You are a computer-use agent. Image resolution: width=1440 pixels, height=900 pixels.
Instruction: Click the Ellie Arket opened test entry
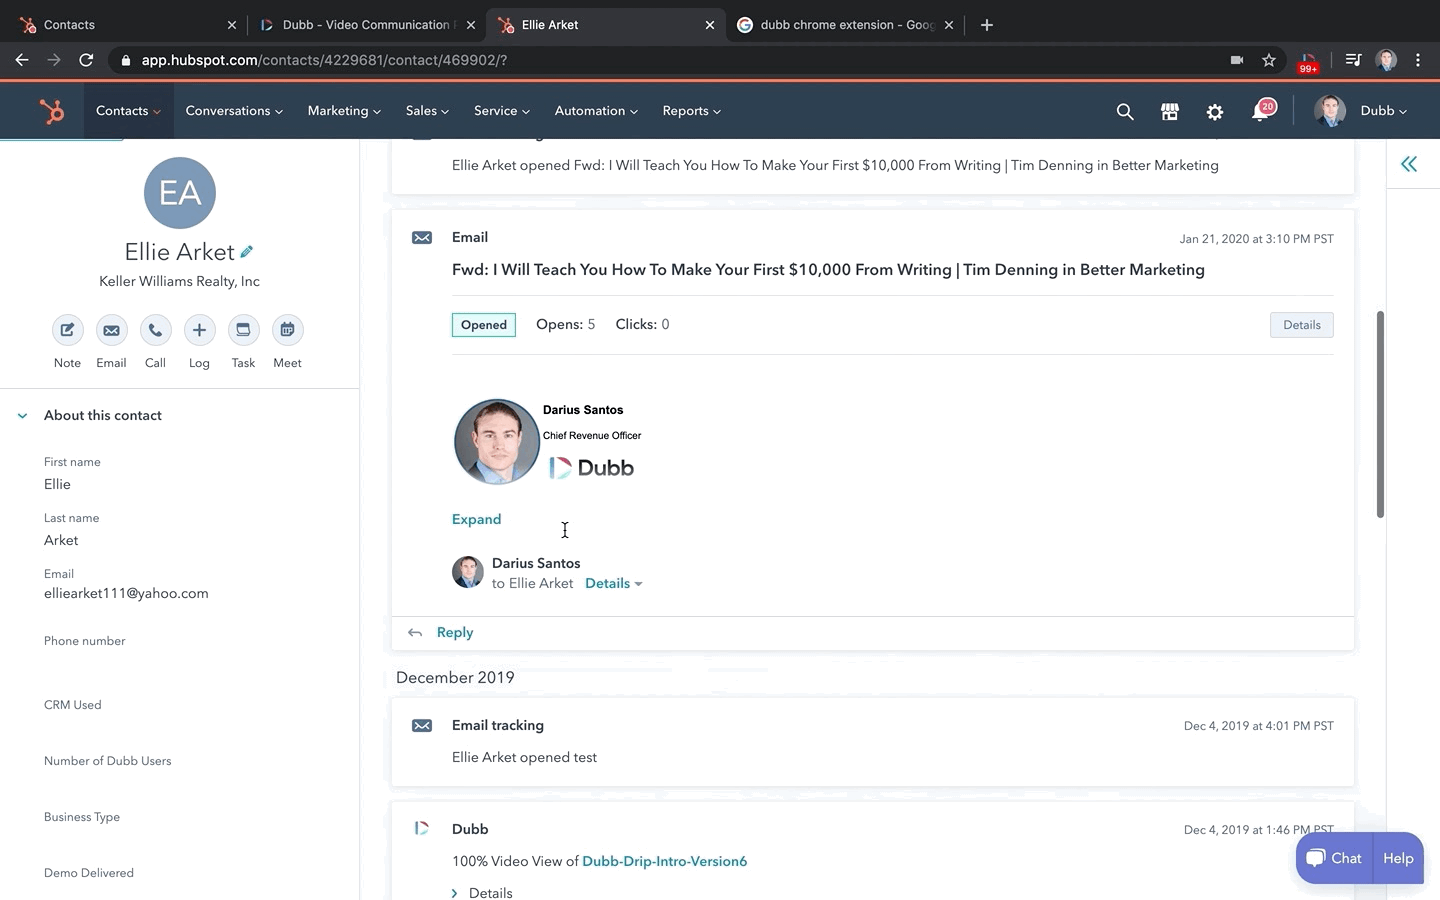(x=524, y=757)
